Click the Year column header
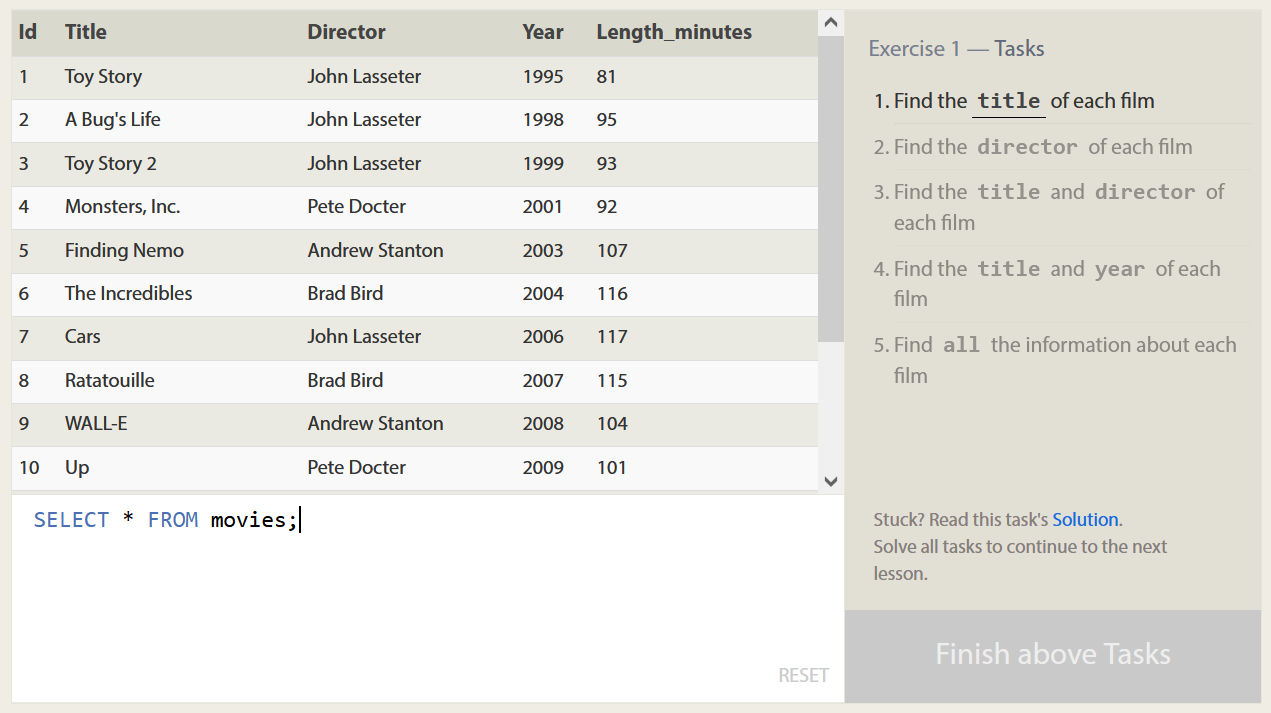Image resolution: width=1271 pixels, height=713 pixels. (x=543, y=32)
